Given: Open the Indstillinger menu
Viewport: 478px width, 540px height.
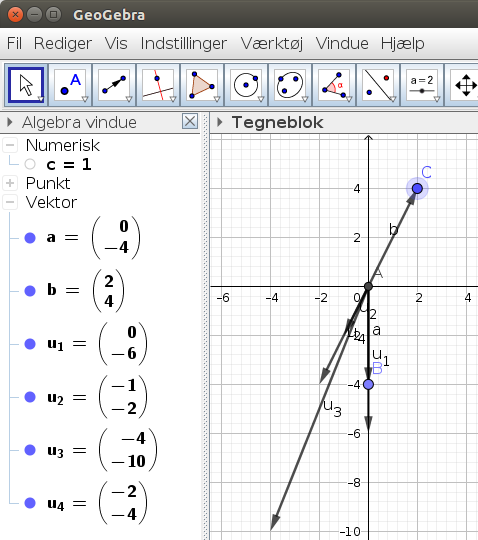Looking at the screenshot, I should [x=184, y=44].
